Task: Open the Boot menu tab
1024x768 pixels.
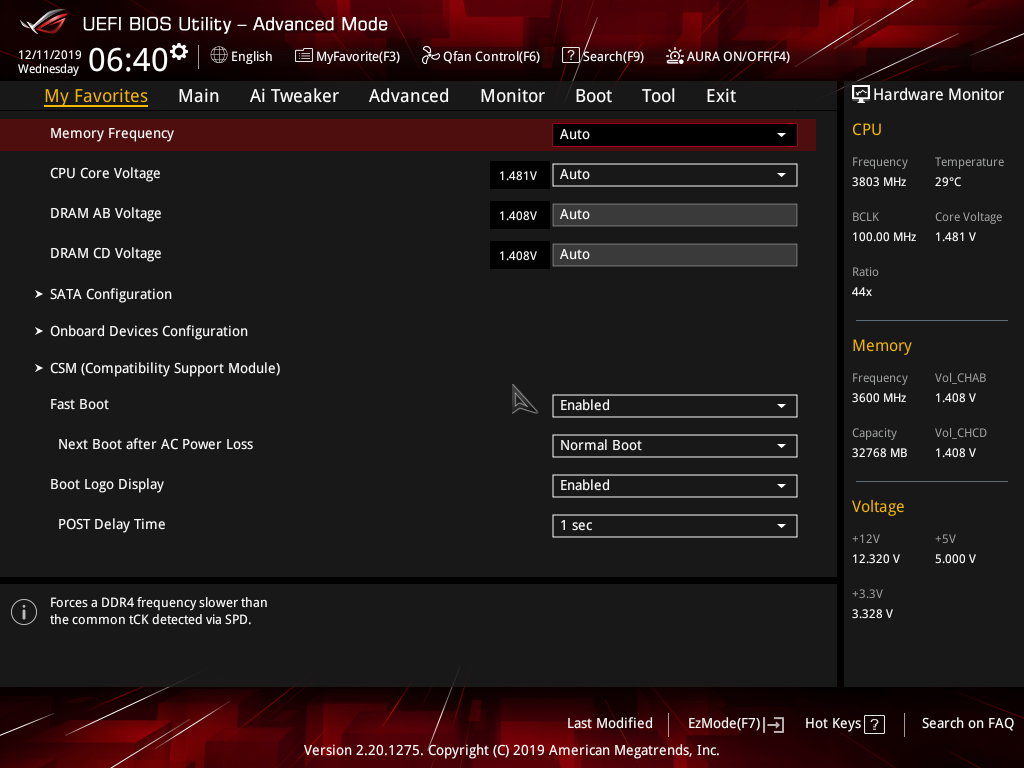Action: point(593,95)
